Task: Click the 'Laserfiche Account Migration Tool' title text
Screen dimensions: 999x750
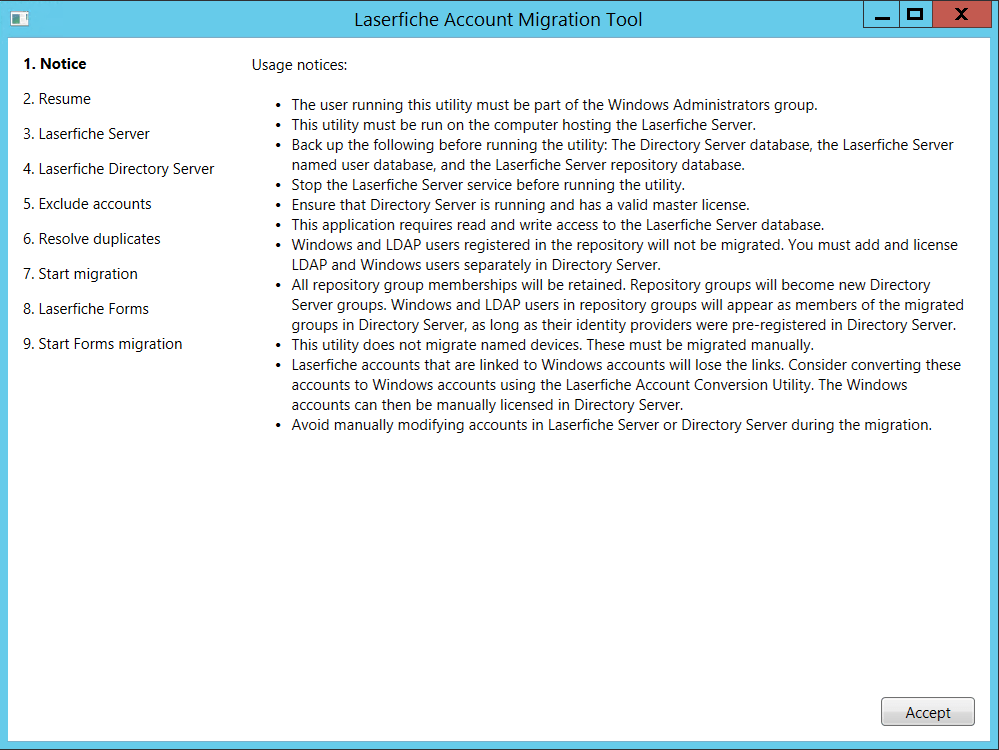Action: point(498,20)
